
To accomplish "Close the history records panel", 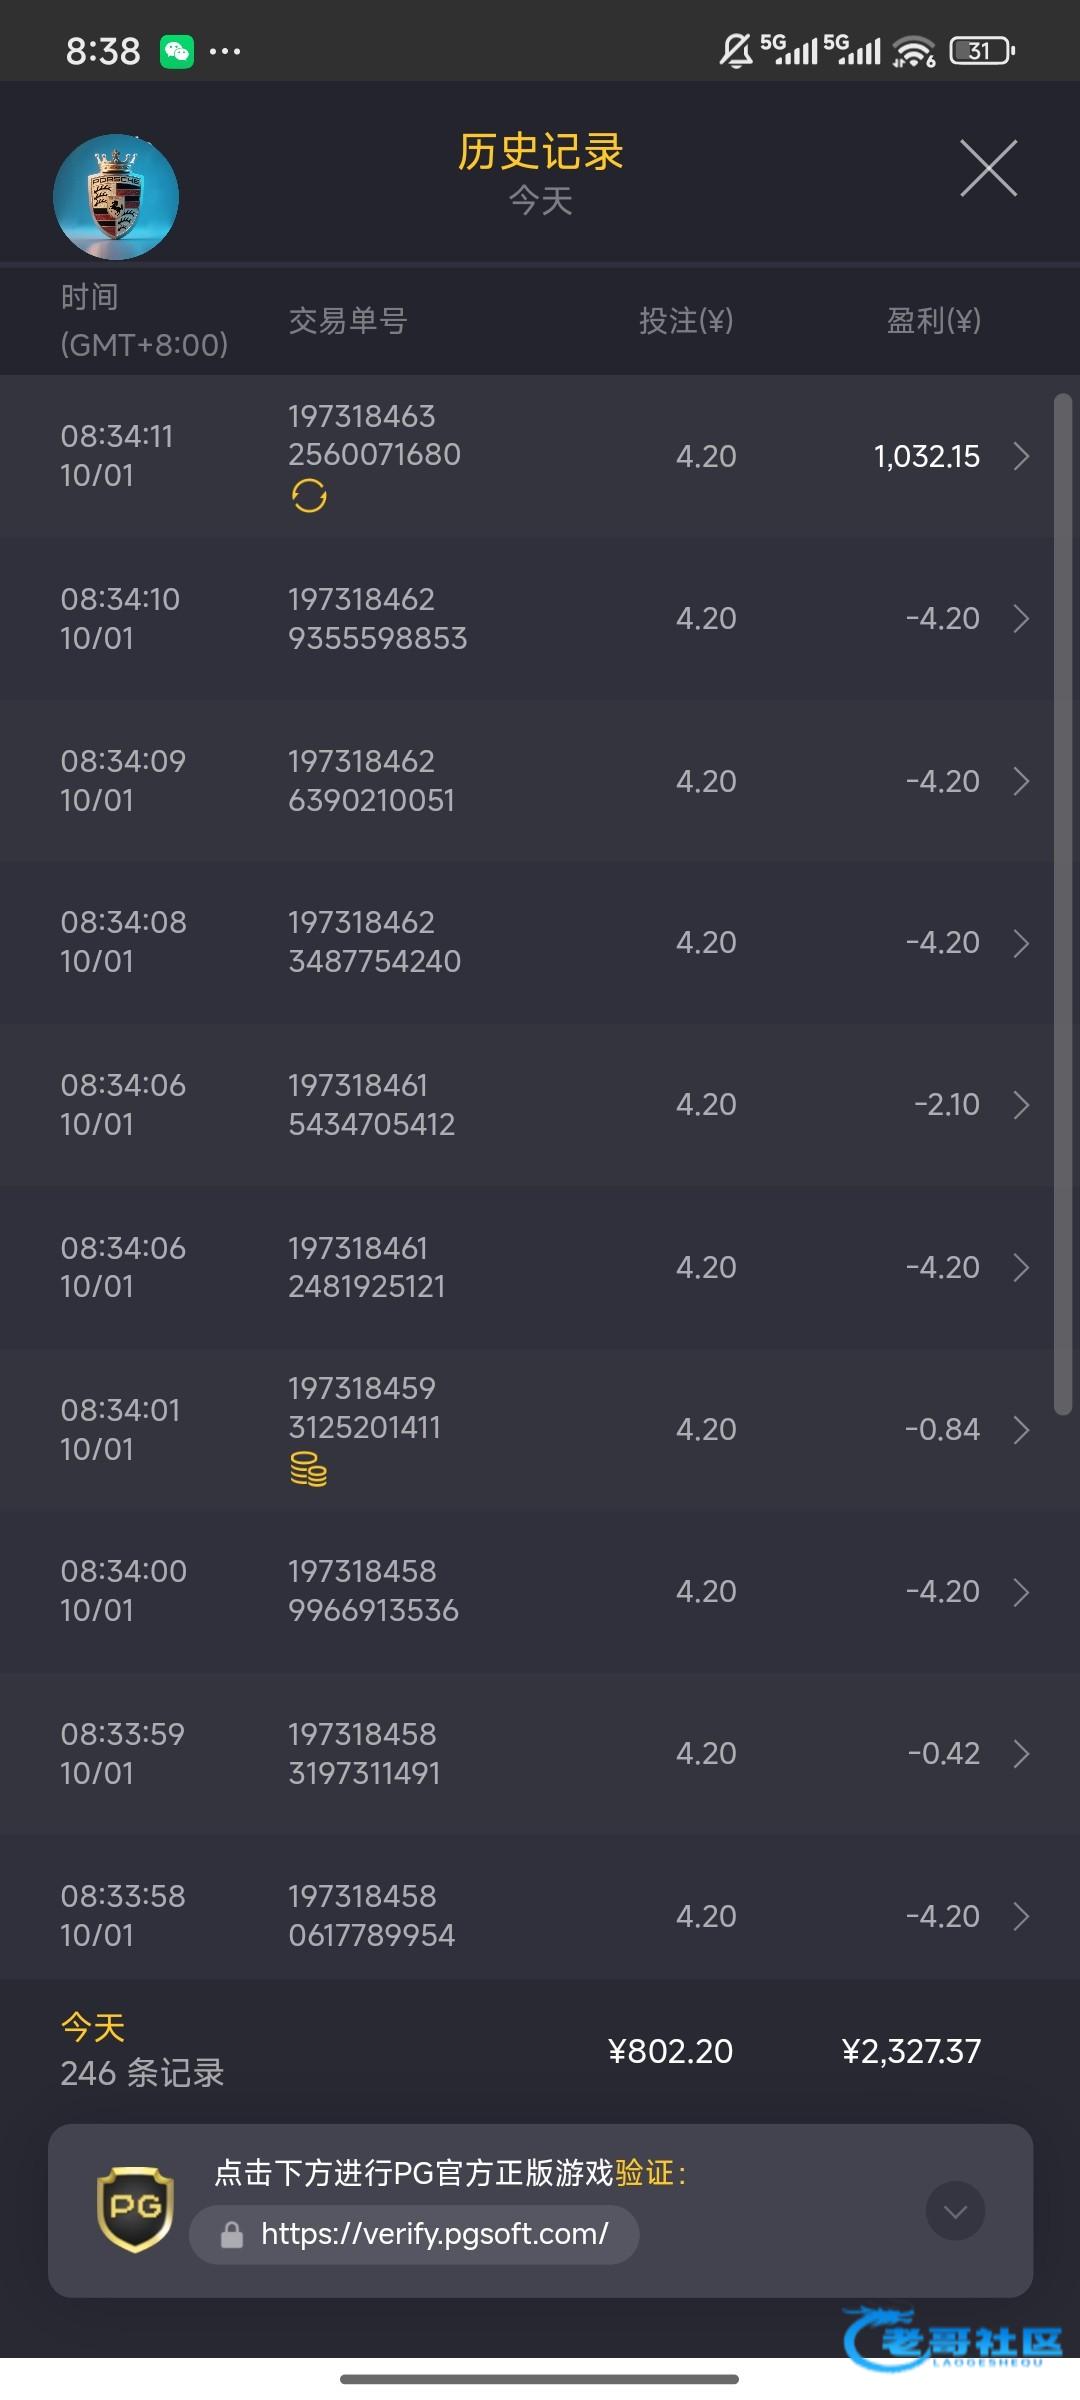I will click(988, 168).
